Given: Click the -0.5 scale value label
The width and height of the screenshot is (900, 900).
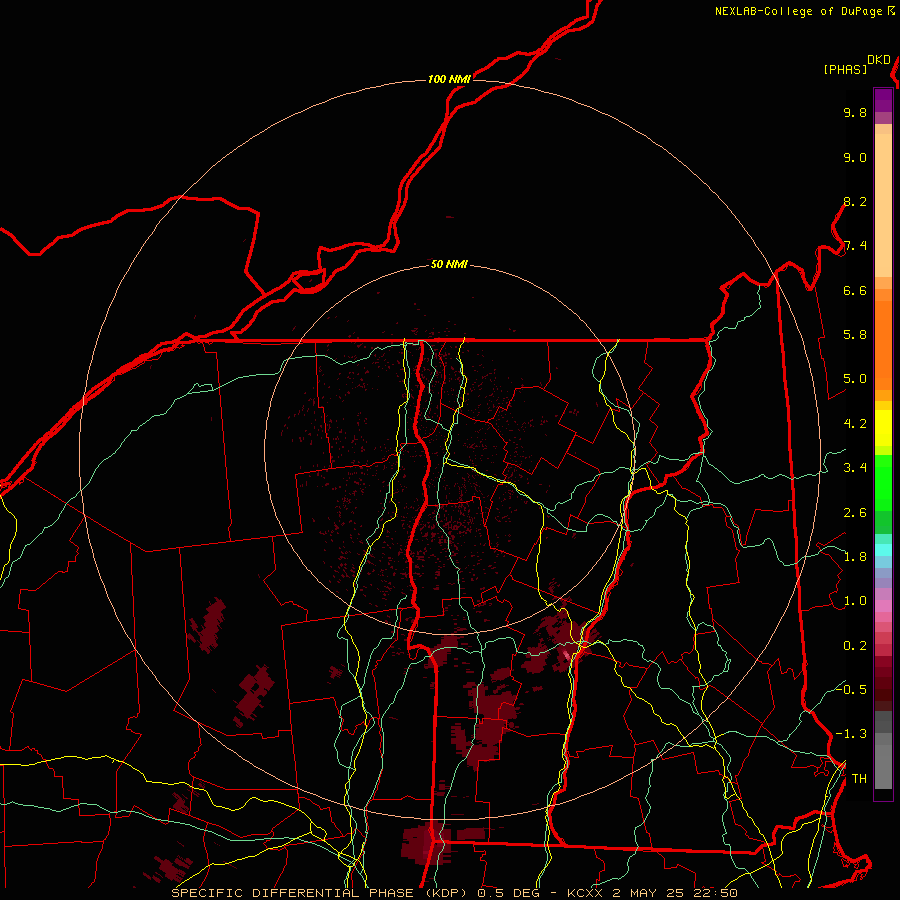Looking at the screenshot, I should pos(851,690).
